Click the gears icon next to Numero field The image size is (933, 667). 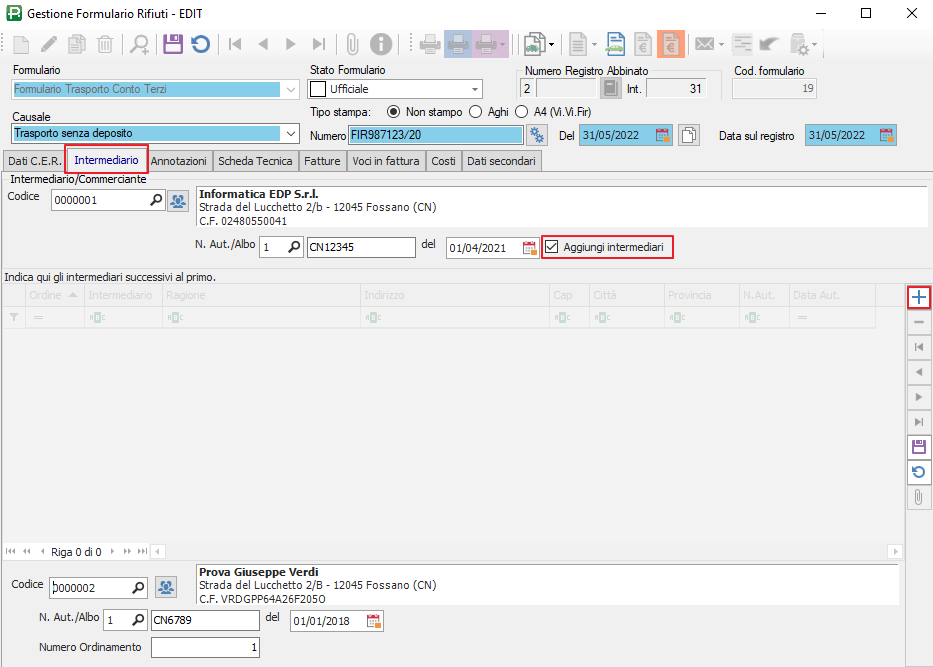coord(538,136)
